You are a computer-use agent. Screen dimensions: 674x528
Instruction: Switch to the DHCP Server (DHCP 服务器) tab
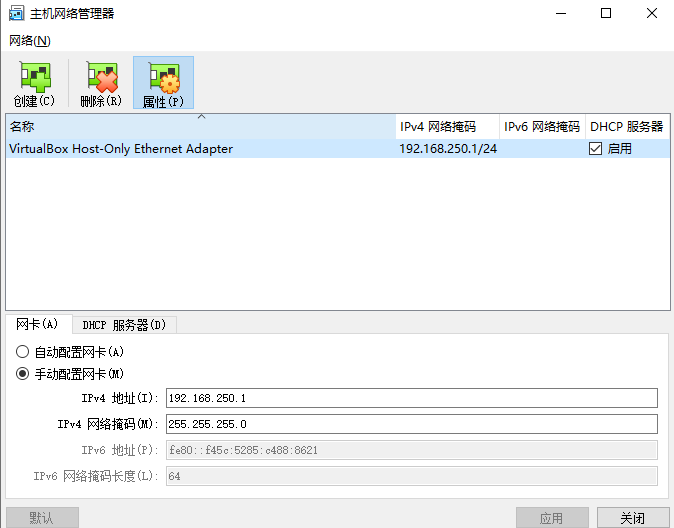click(x=124, y=325)
